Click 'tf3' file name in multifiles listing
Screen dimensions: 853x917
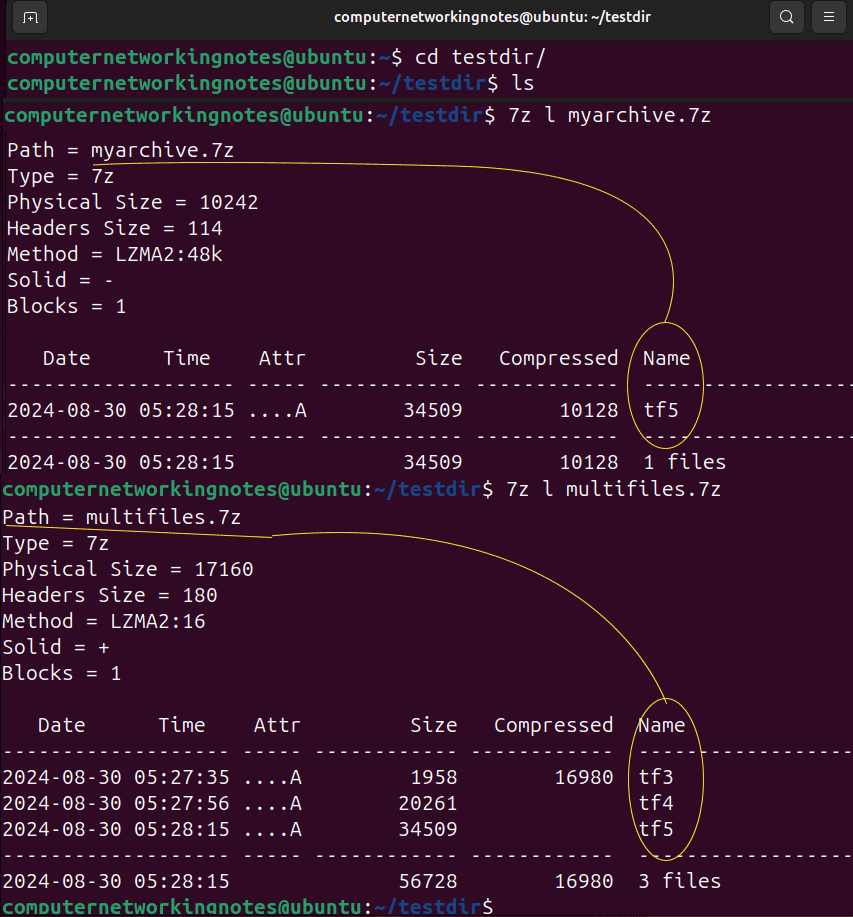tap(656, 777)
